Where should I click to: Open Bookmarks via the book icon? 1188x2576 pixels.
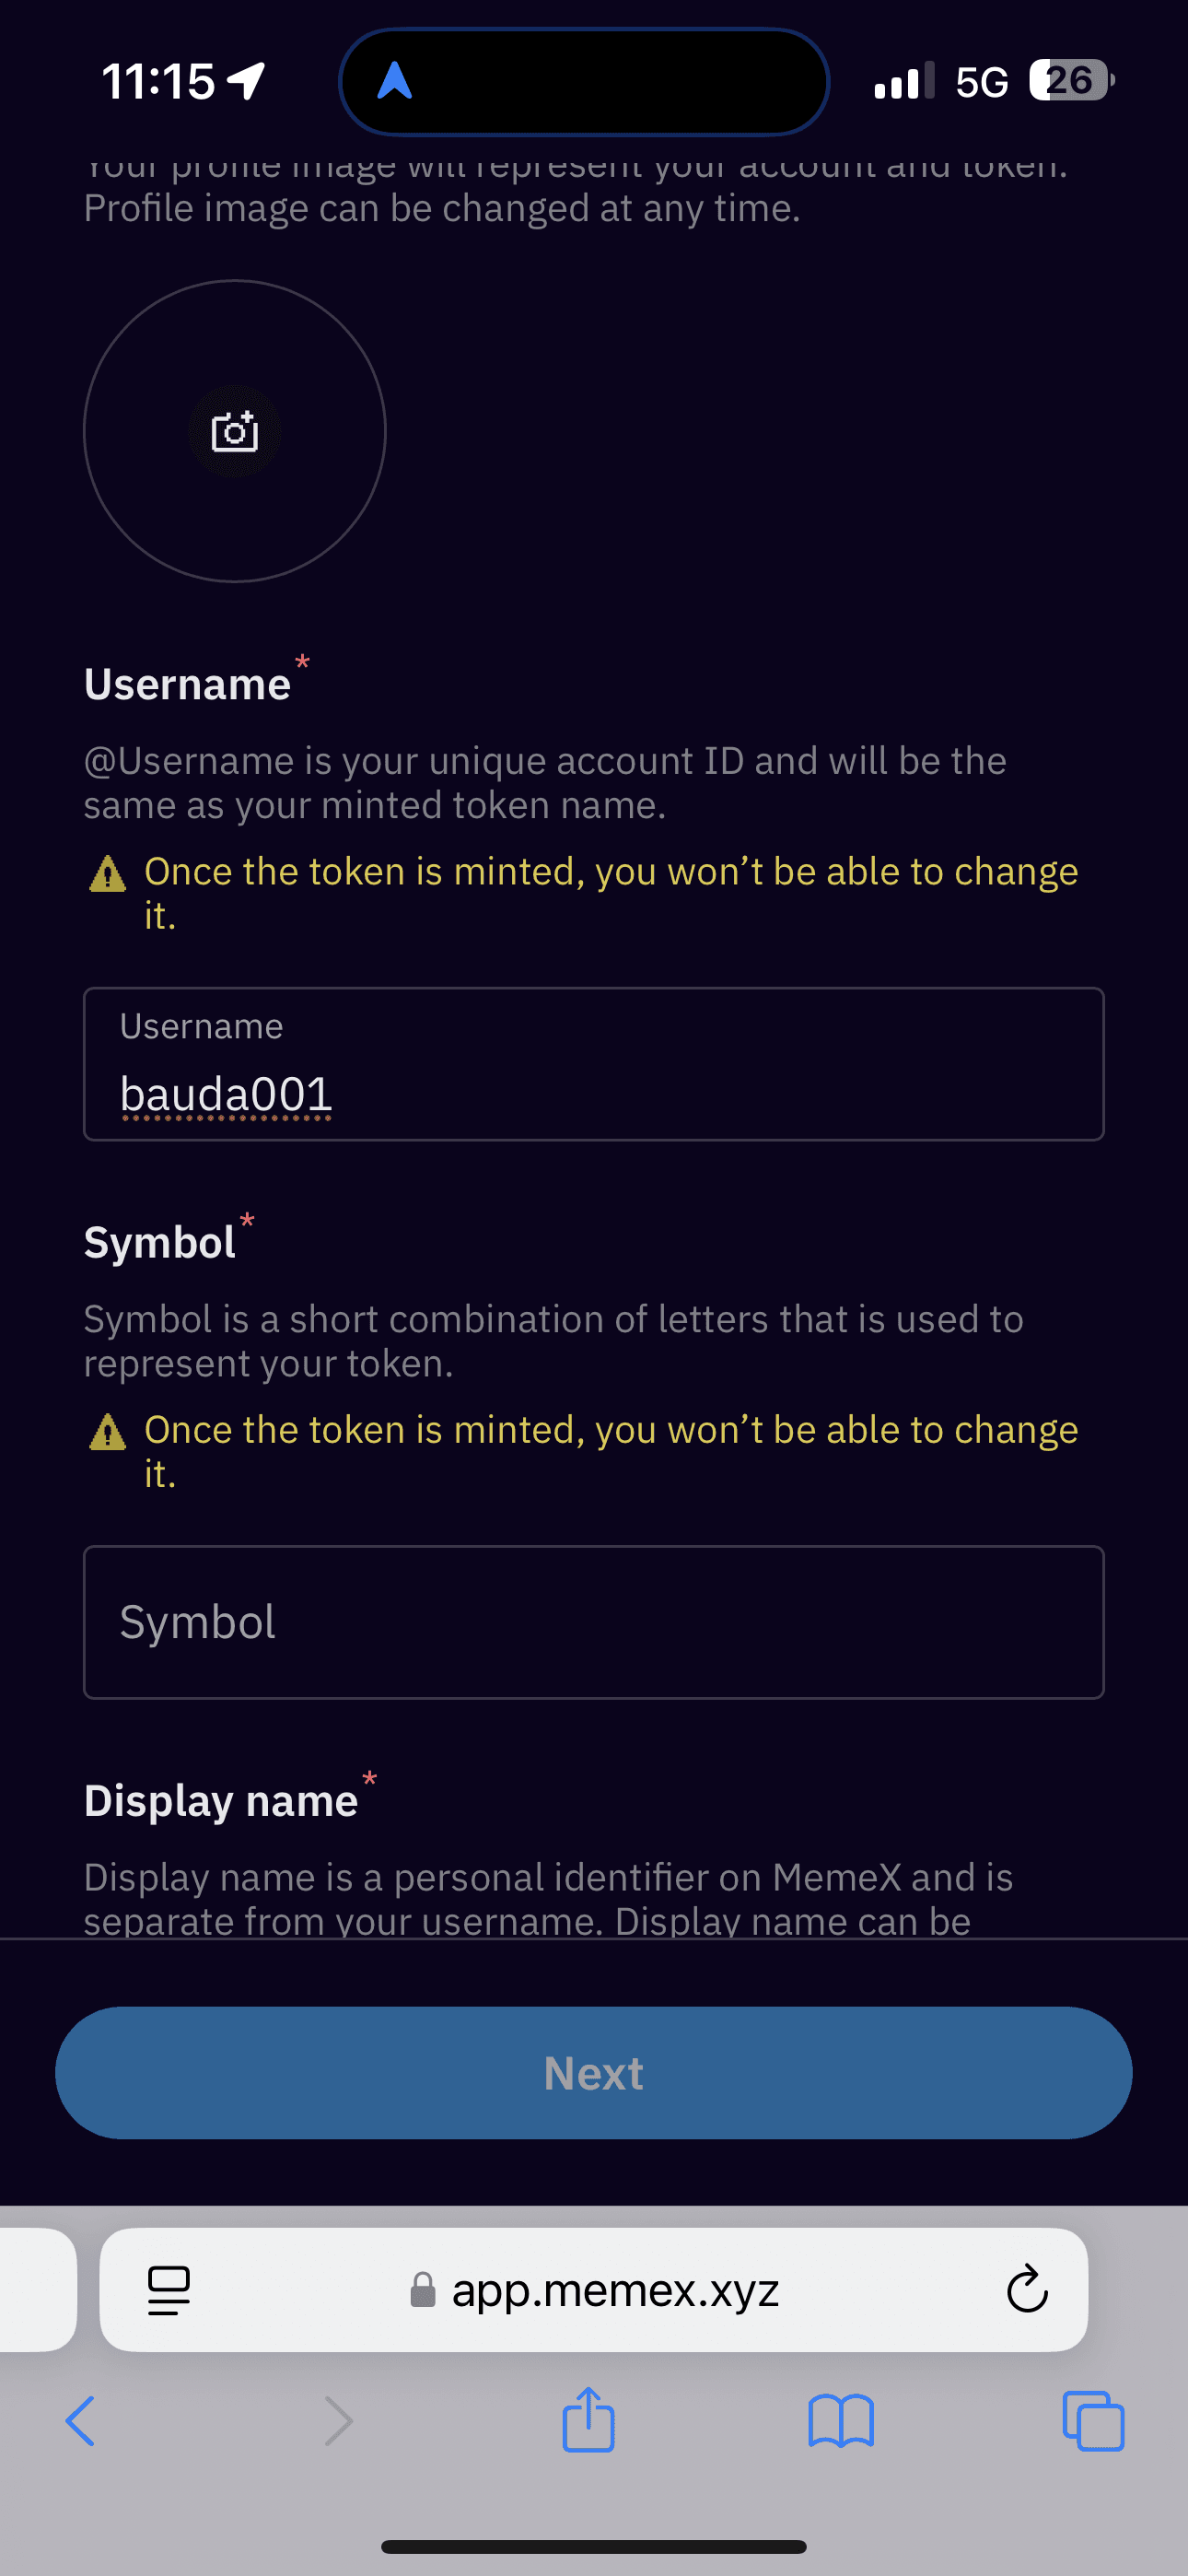842,2421
